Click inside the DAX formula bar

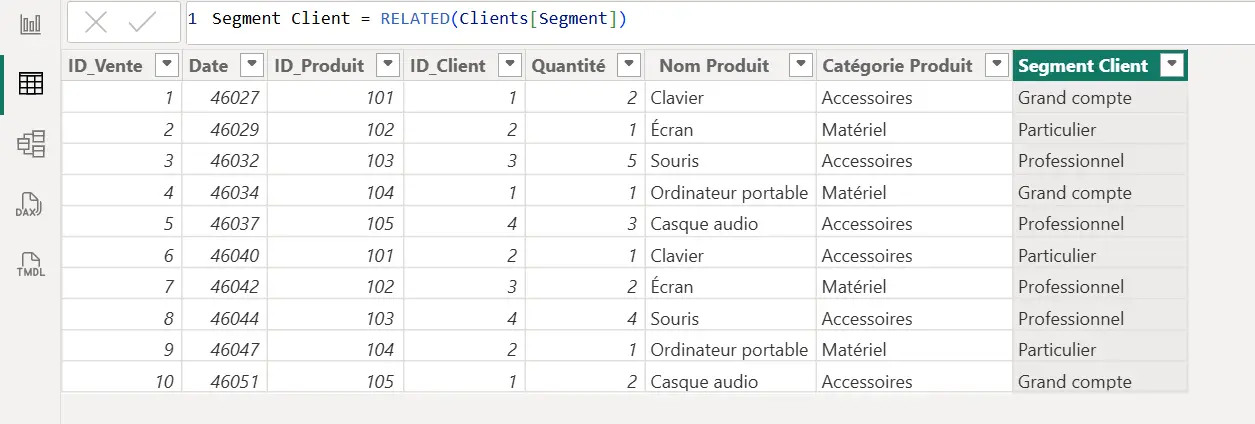click(x=720, y=22)
